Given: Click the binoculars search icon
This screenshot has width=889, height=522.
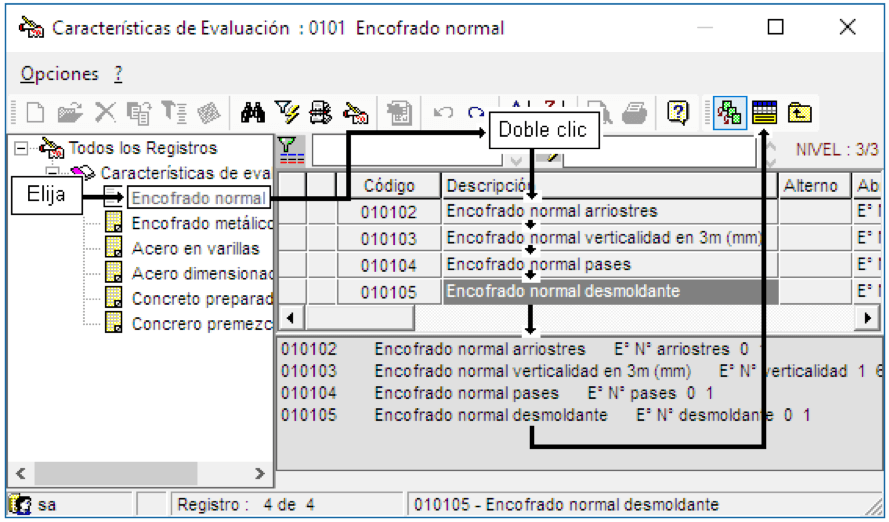Looking at the screenshot, I should (x=253, y=113).
